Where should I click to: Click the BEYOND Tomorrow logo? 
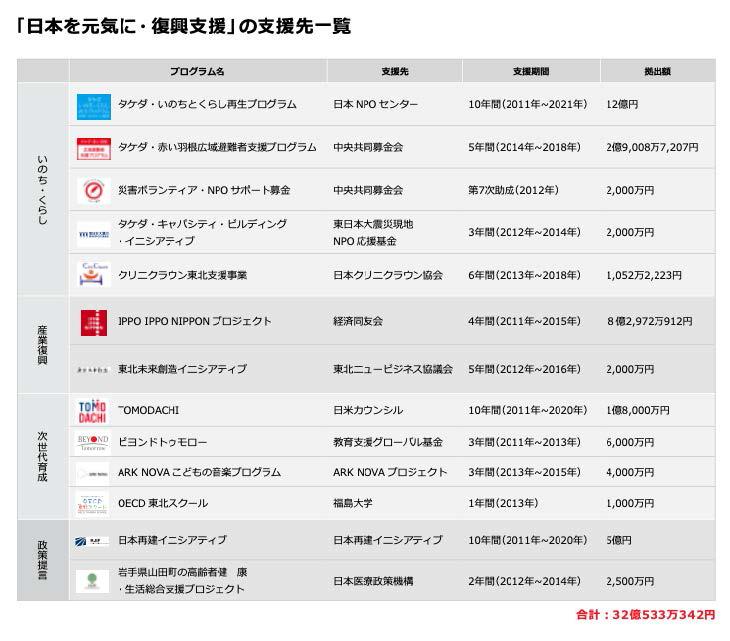[93, 443]
